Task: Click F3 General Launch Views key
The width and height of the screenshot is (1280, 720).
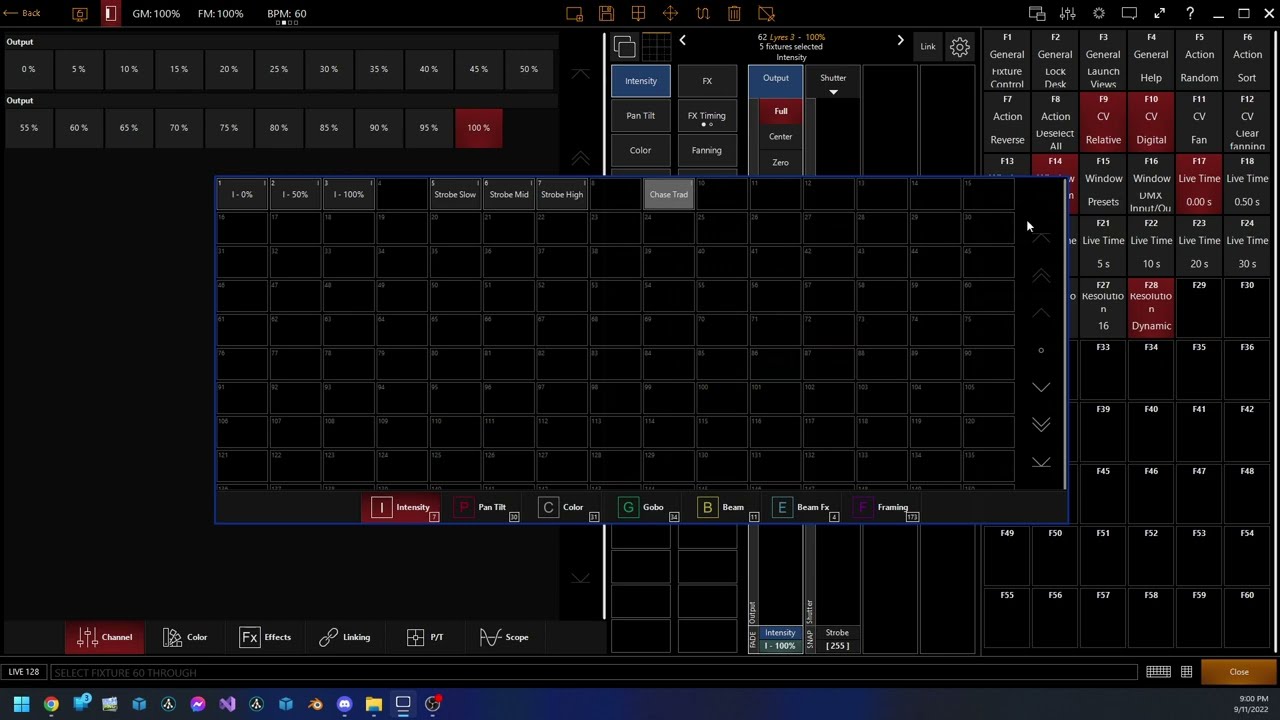Action: tap(1103, 61)
